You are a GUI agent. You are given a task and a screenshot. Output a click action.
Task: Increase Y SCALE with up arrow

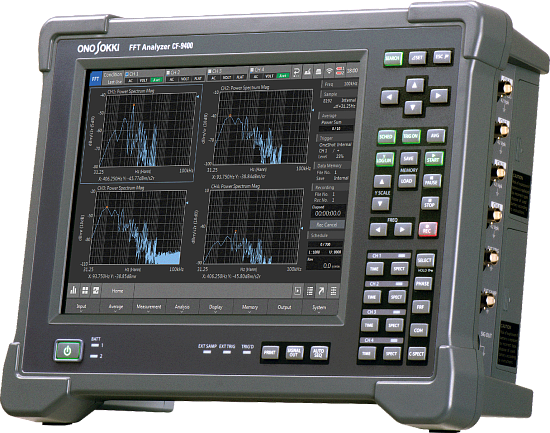pos(382,182)
